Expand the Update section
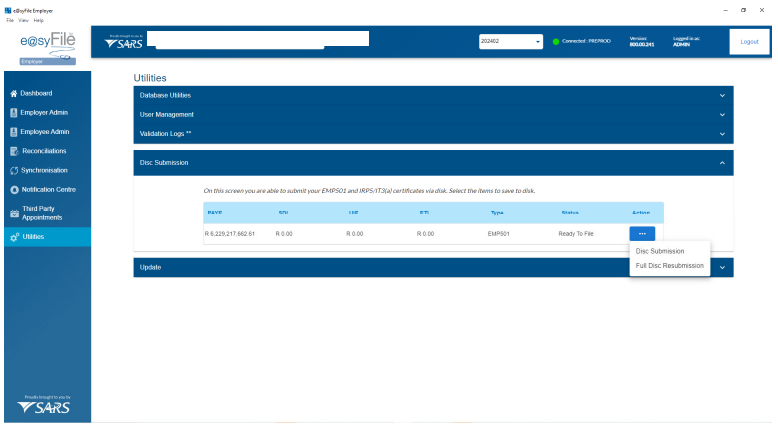Image resolution: width=778 pixels, height=427 pixels. point(722,268)
